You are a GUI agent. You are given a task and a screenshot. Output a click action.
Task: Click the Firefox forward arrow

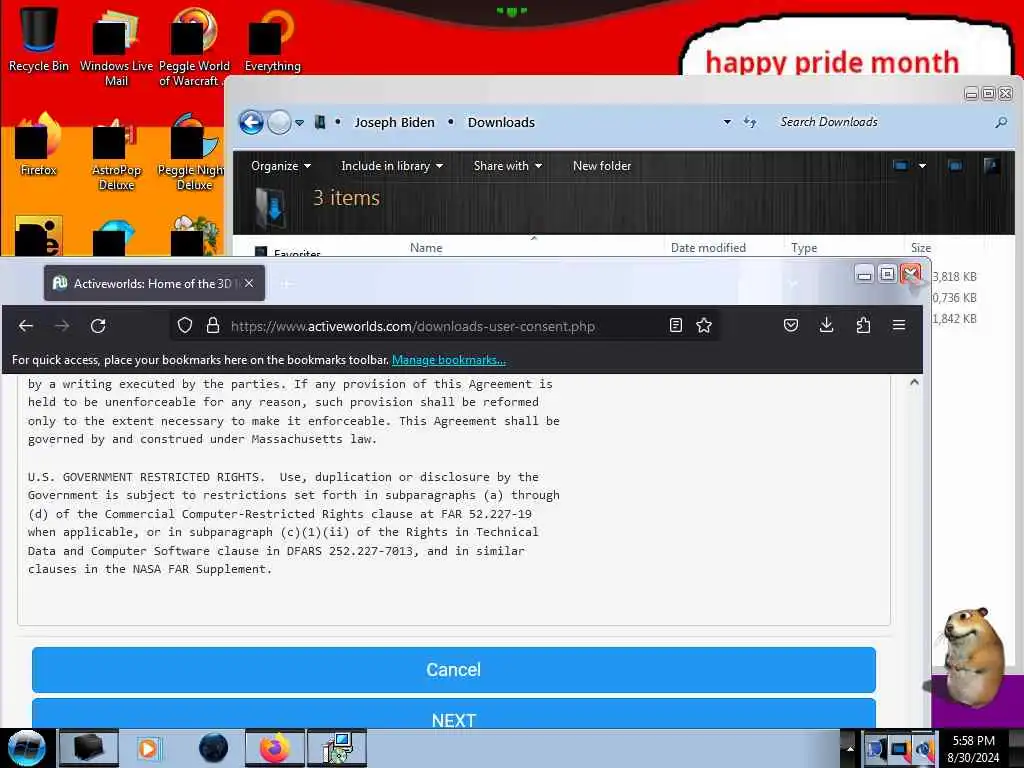click(62, 325)
